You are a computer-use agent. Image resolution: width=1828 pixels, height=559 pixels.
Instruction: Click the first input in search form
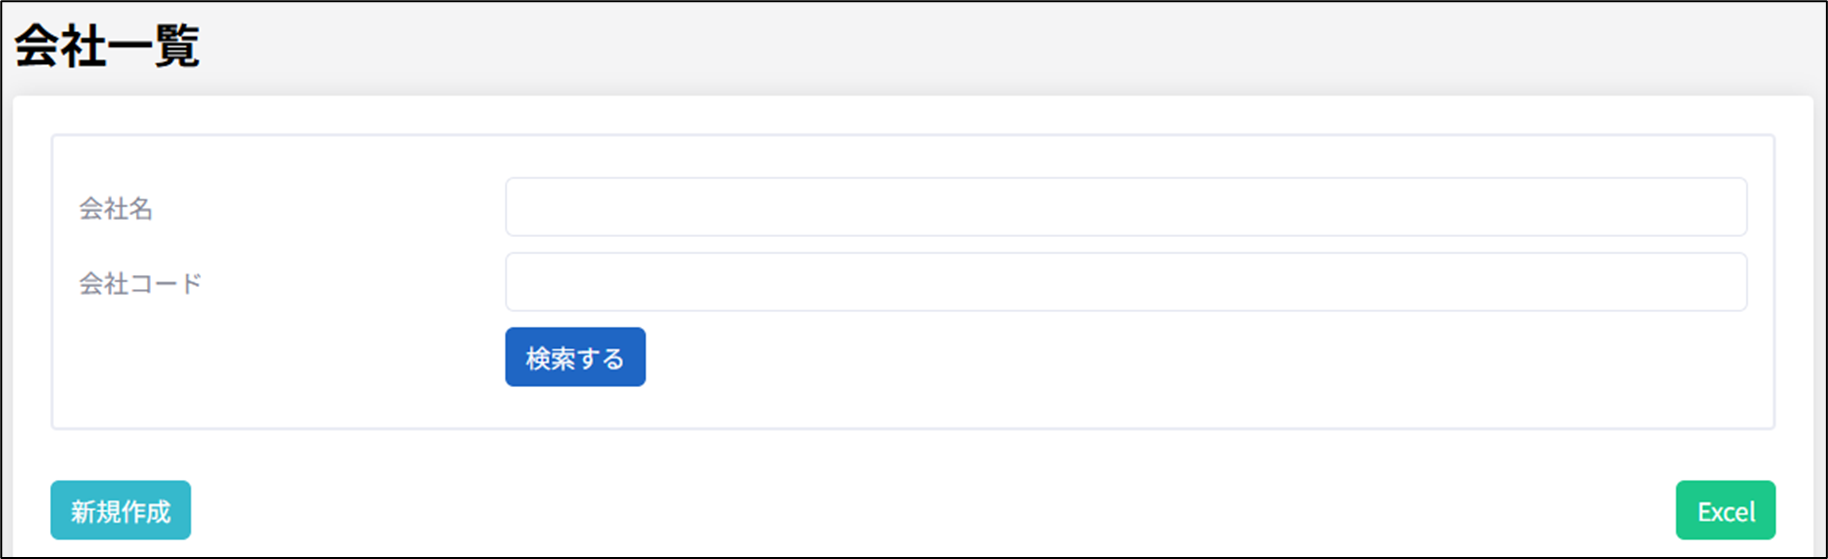[1125, 207]
